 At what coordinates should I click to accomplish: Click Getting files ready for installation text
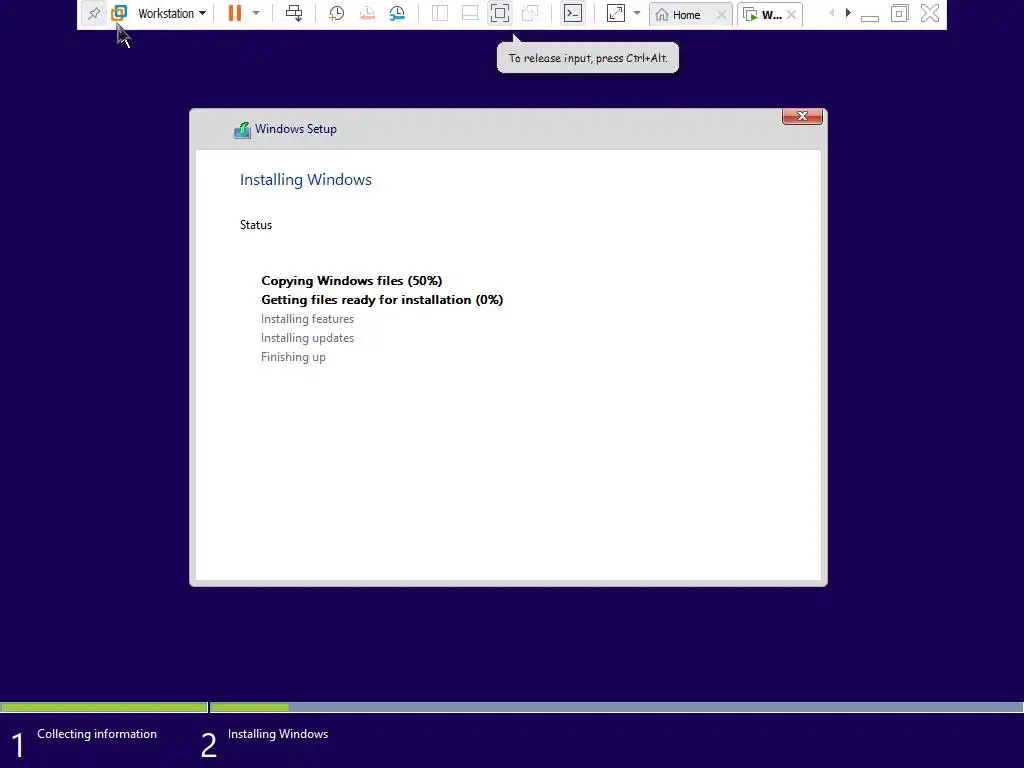[382, 300]
